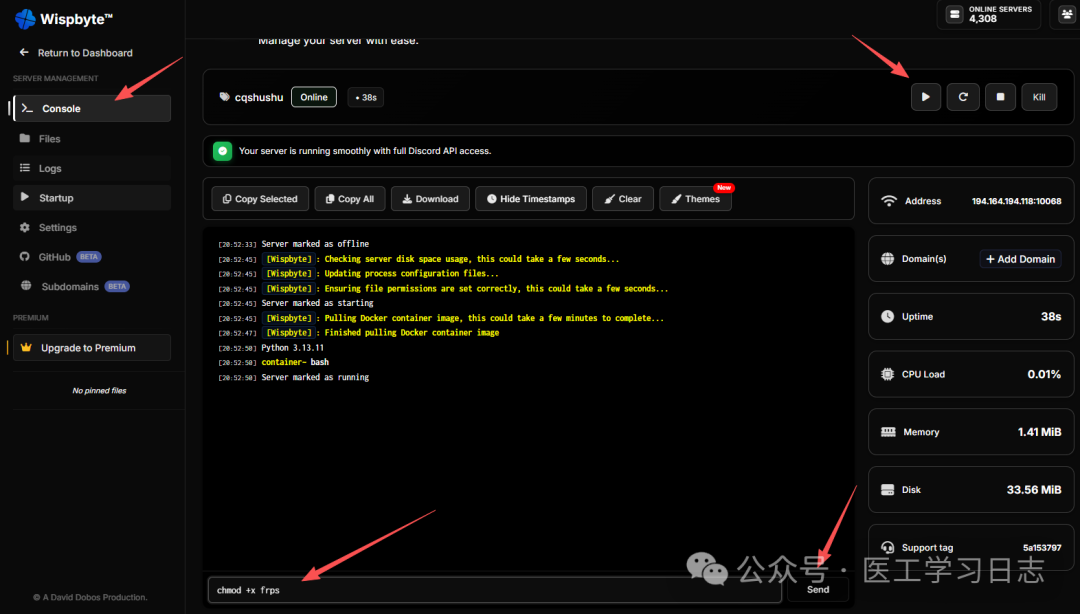Open the Subdomains beta section
The height and width of the screenshot is (614, 1080).
(92, 287)
